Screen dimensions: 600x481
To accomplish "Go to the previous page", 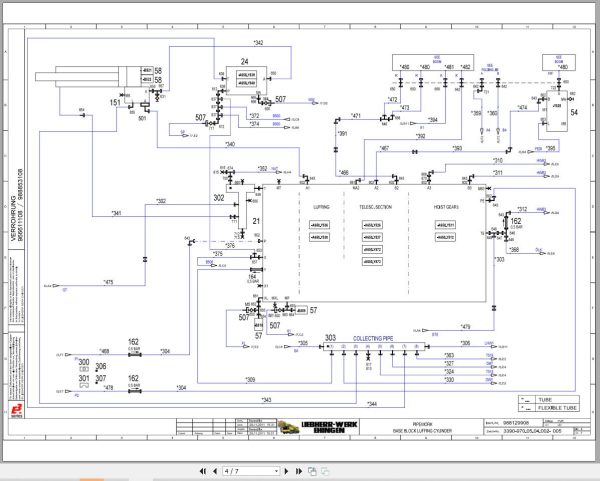I will click(215, 471).
